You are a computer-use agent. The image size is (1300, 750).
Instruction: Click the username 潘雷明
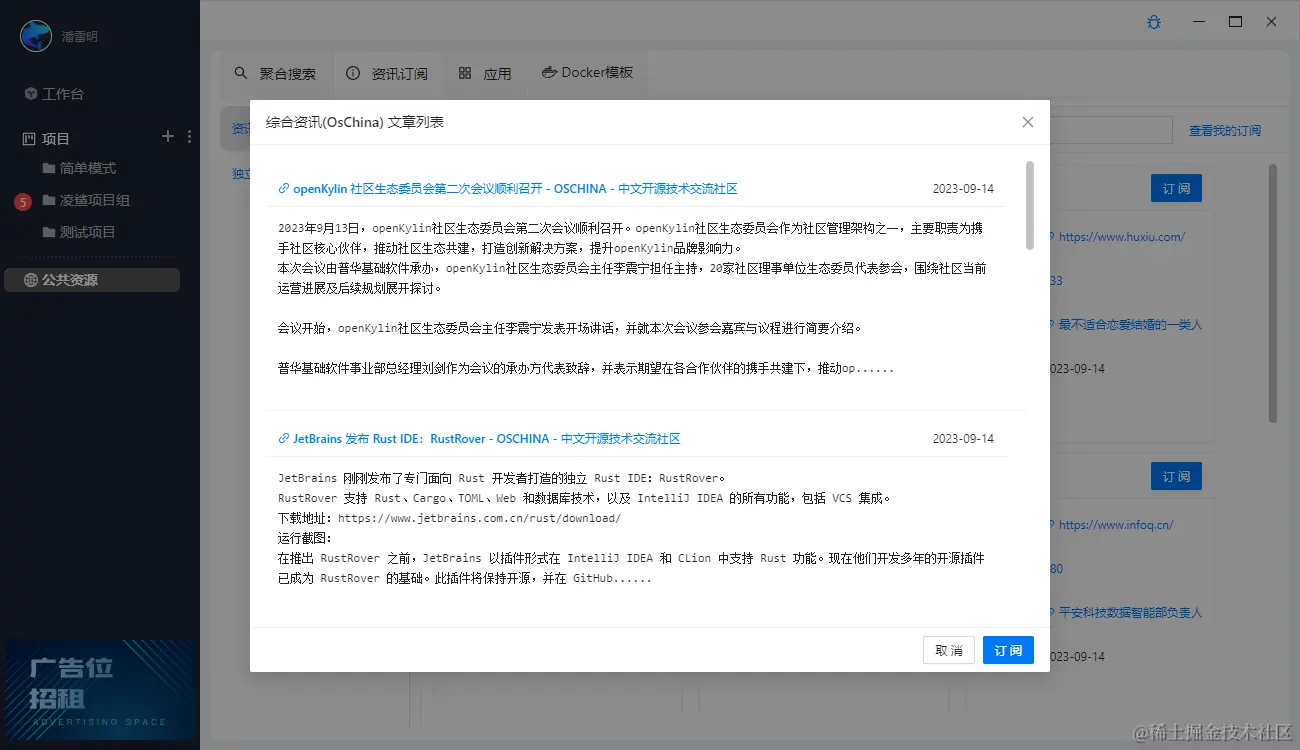[80, 36]
